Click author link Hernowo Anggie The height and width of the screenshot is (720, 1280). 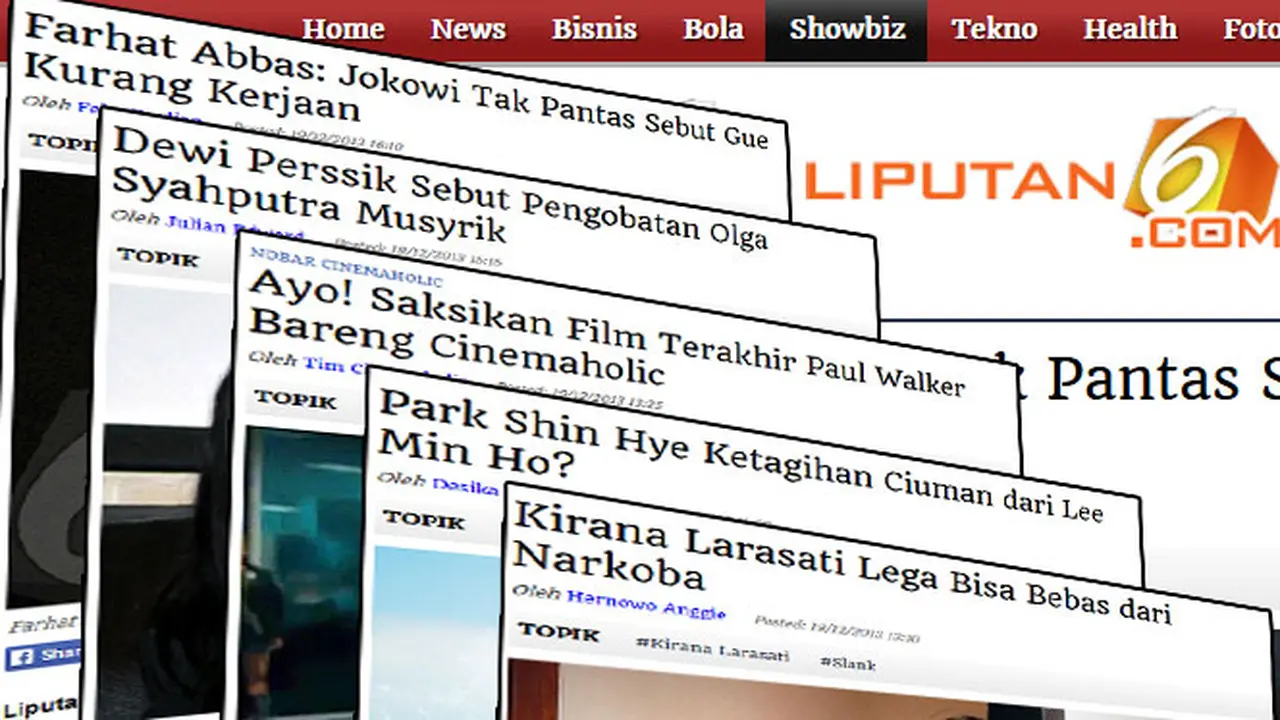coord(645,604)
